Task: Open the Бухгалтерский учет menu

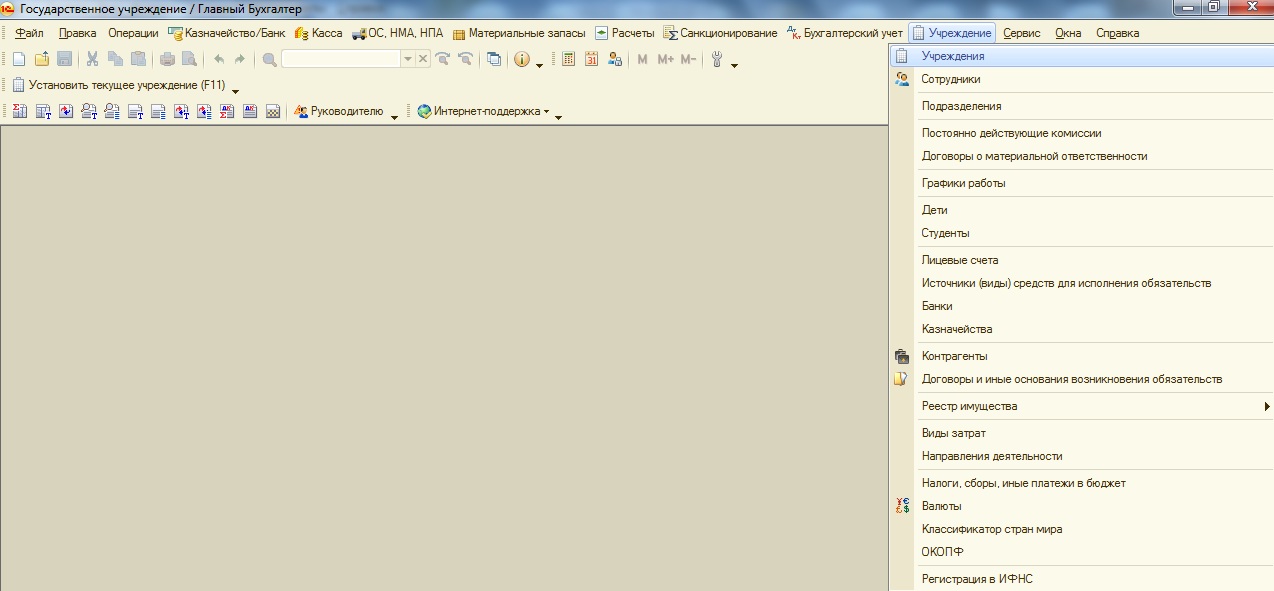Action: click(845, 33)
